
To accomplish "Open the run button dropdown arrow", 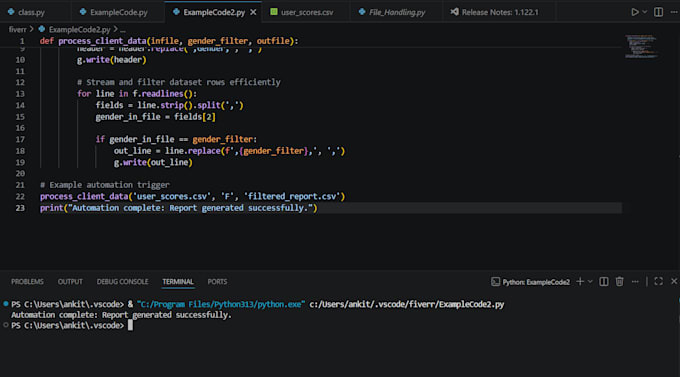I will [x=644, y=12].
